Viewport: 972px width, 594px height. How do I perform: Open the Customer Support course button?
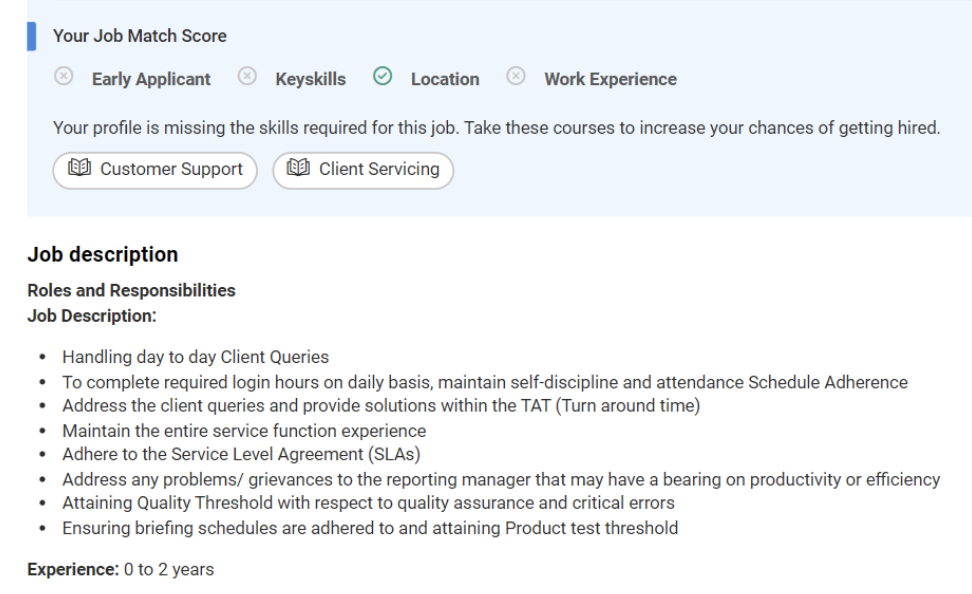(x=155, y=170)
